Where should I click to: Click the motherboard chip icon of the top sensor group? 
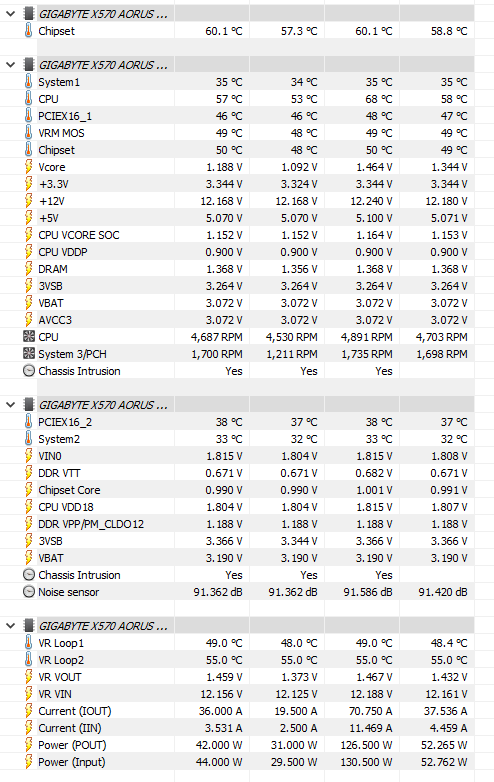point(29,14)
